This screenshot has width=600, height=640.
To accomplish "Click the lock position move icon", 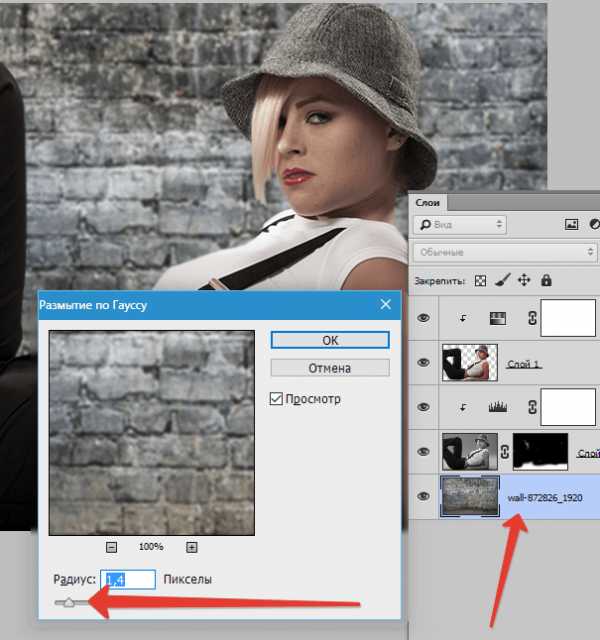I will [524, 280].
